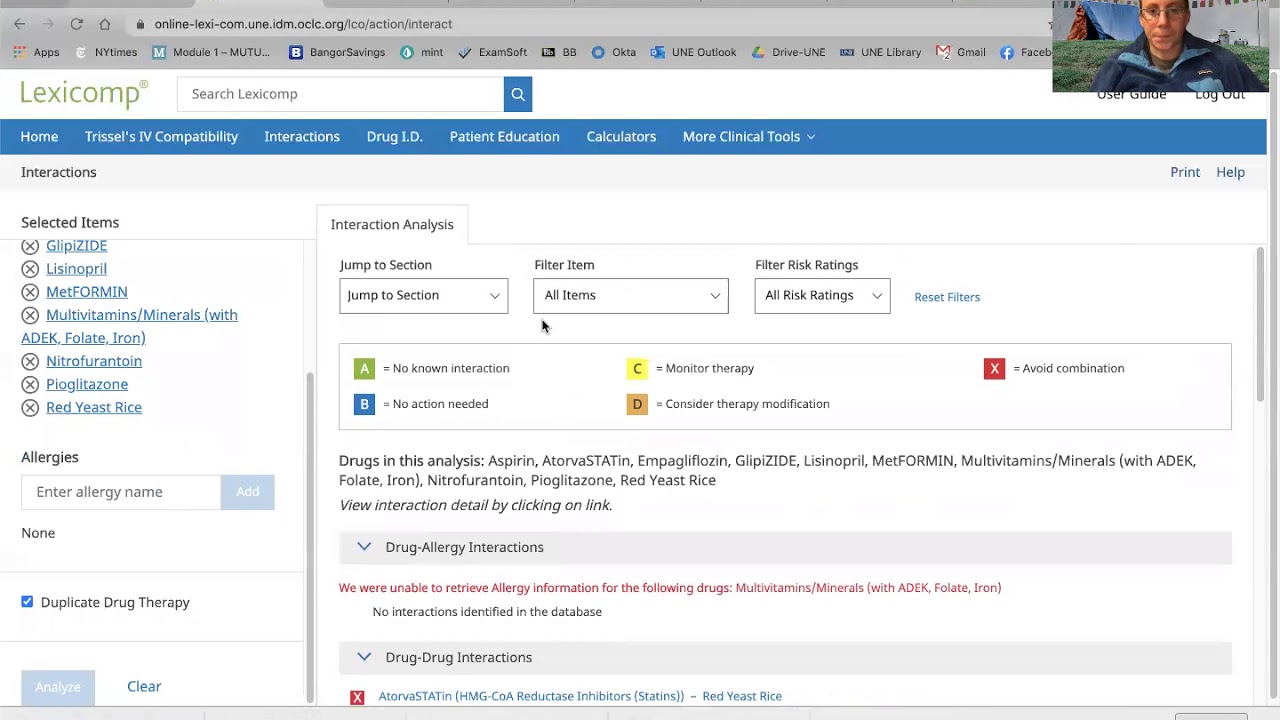This screenshot has height=720, width=1280.
Task: Click the Interaction Analysis panel scrollbar
Action: [x=1260, y=325]
